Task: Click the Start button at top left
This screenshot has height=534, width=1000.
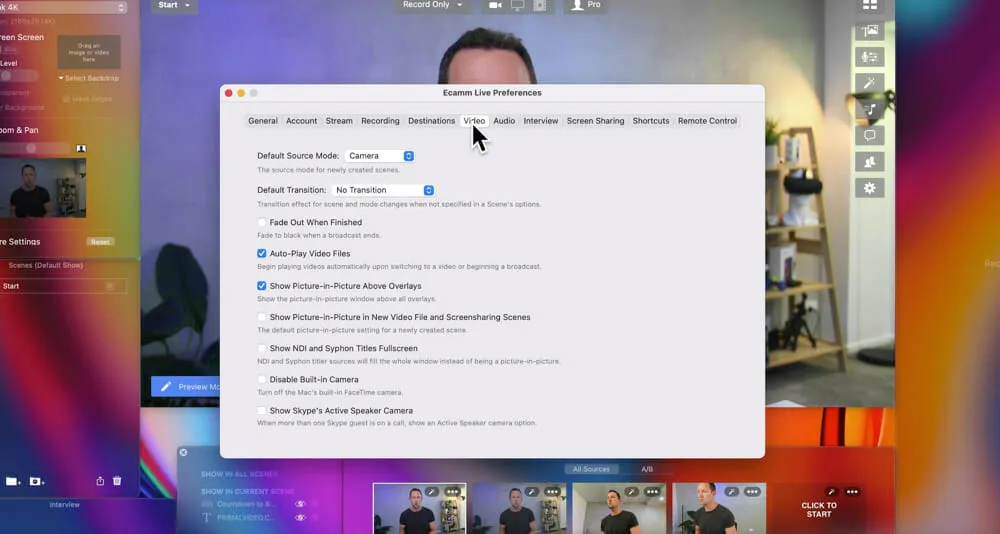Action: click(175, 5)
